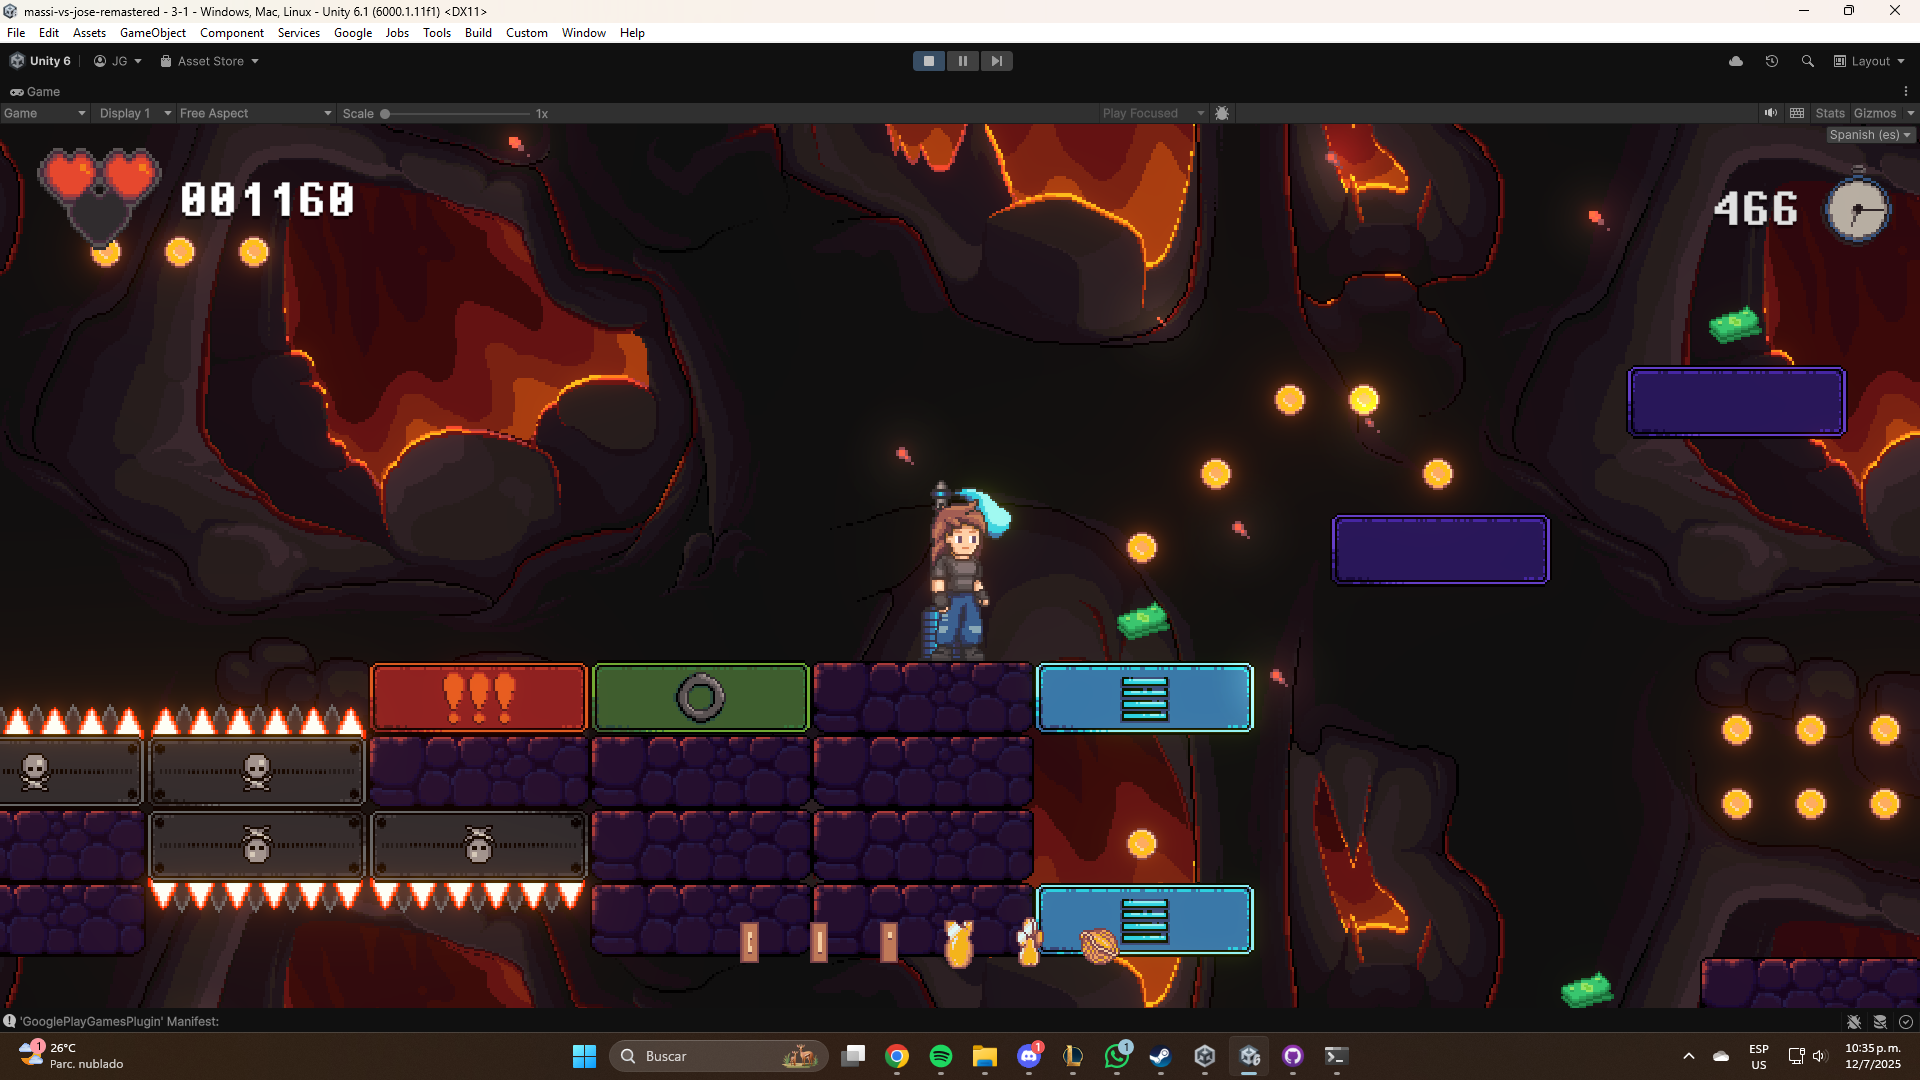Click the Scale slider handle
The height and width of the screenshot is (1080, 1920).
click(x=385, y=114)
